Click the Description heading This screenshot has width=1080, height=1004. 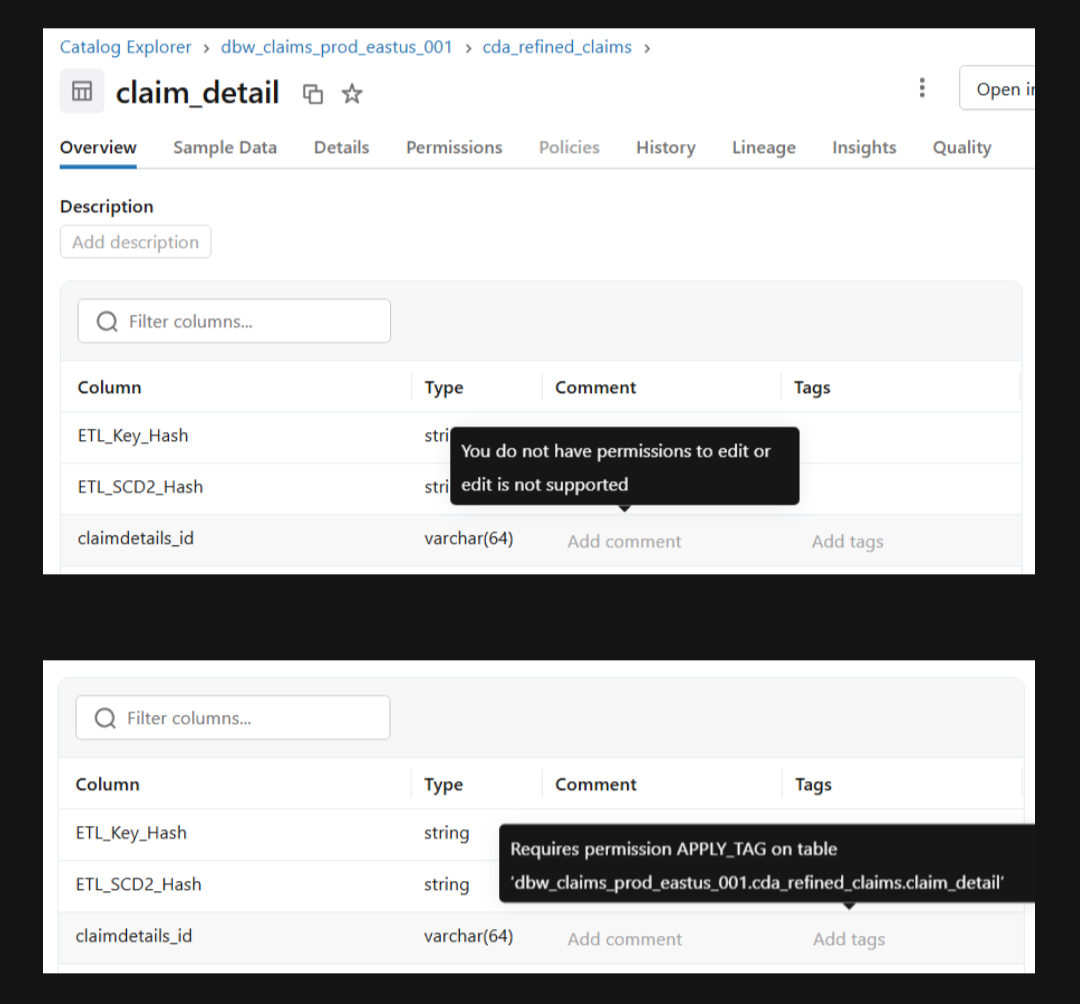(107, 207)
